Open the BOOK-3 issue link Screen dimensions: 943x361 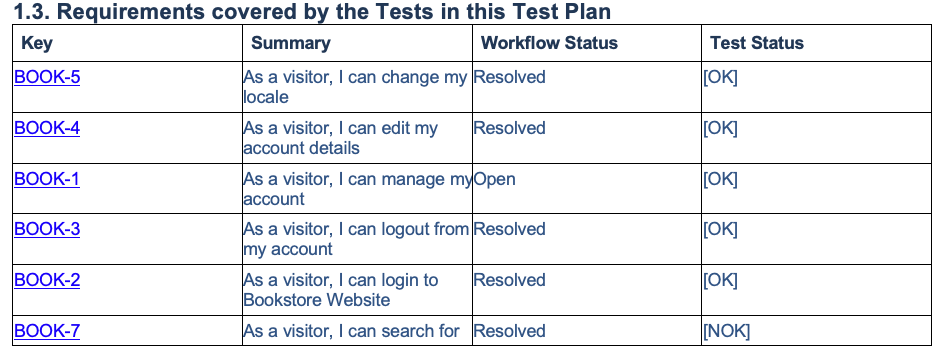(47, 229)
